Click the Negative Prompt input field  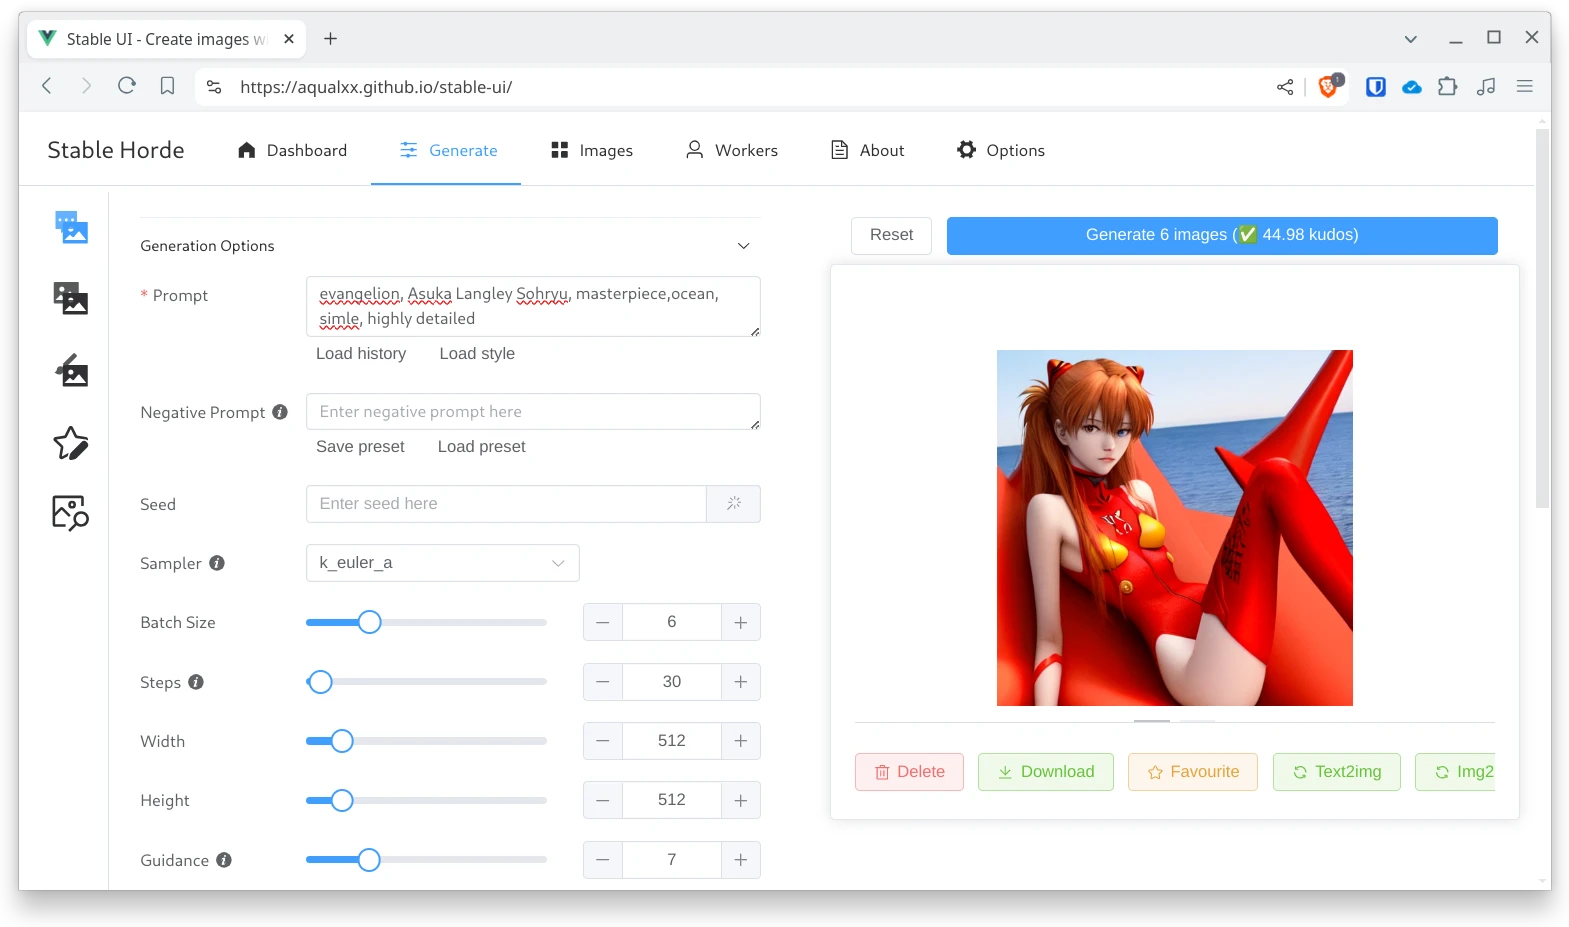(x=532, y=412)
